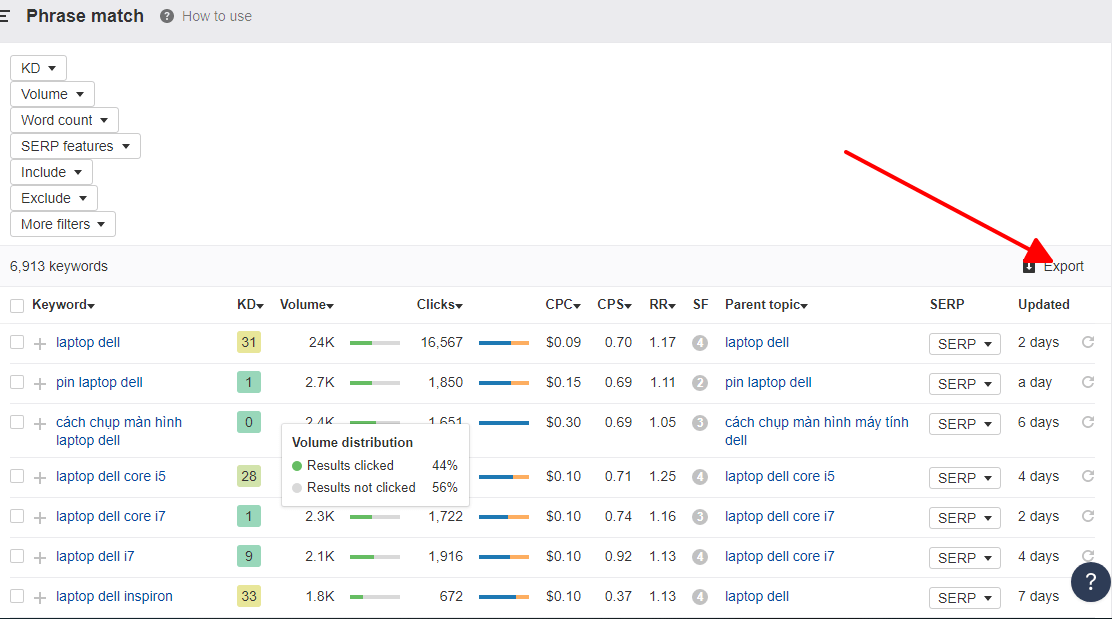1112x619 pixels.
Task: Click the Export download icon
Action: coord(1028,267)
